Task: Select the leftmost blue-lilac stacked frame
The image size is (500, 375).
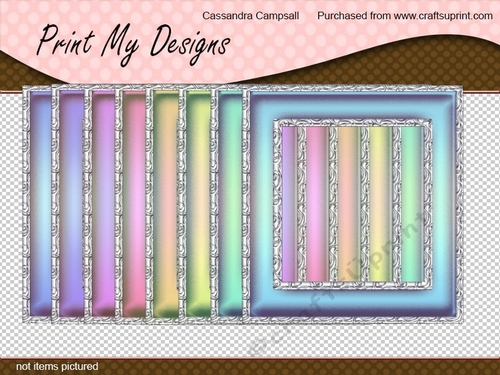Action: tap(38, 205)
